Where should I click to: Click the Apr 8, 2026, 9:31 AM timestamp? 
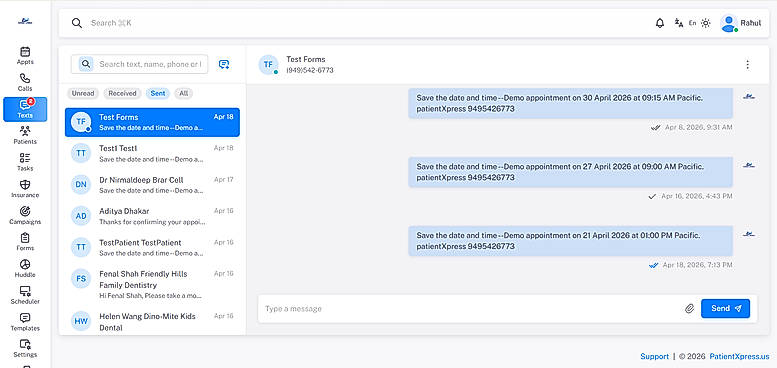(698, 128)
